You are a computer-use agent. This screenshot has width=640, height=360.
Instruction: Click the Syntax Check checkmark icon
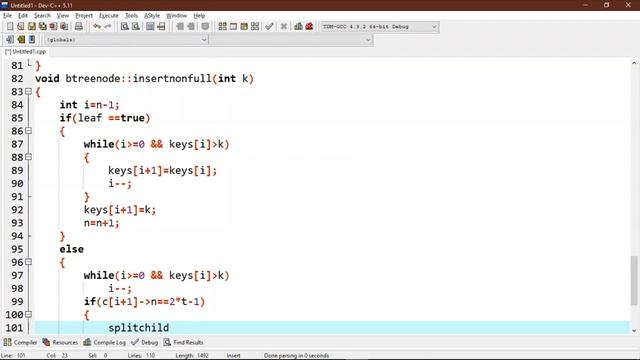269,27
